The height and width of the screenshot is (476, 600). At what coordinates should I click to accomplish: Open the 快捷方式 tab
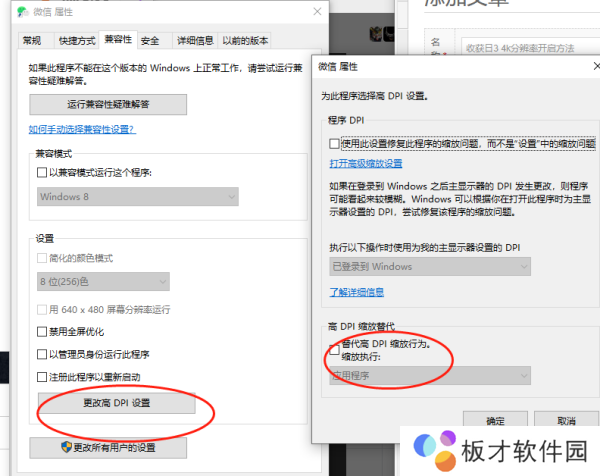77,41
